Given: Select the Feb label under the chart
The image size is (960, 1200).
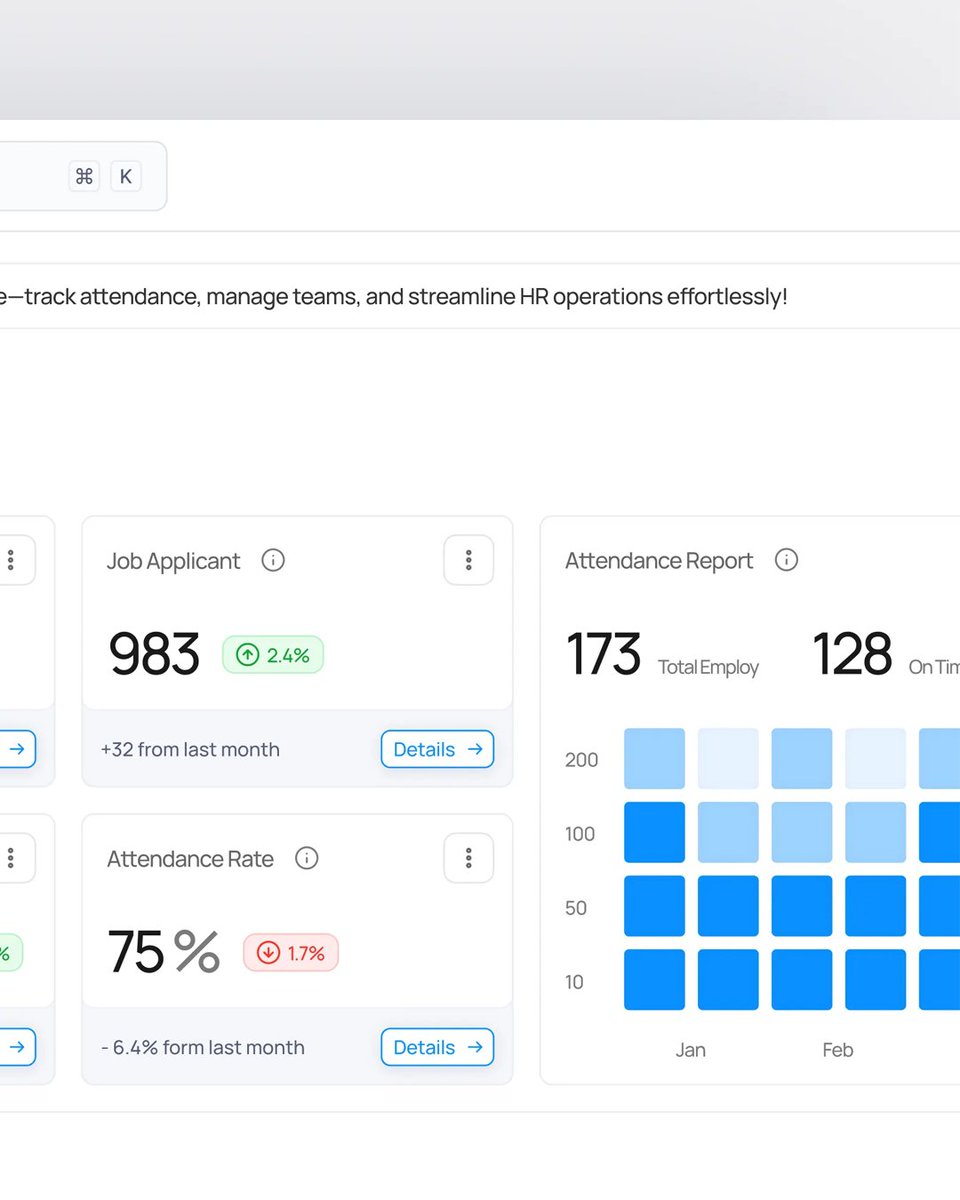Looking at the screenshot, I should point(837,1050).
